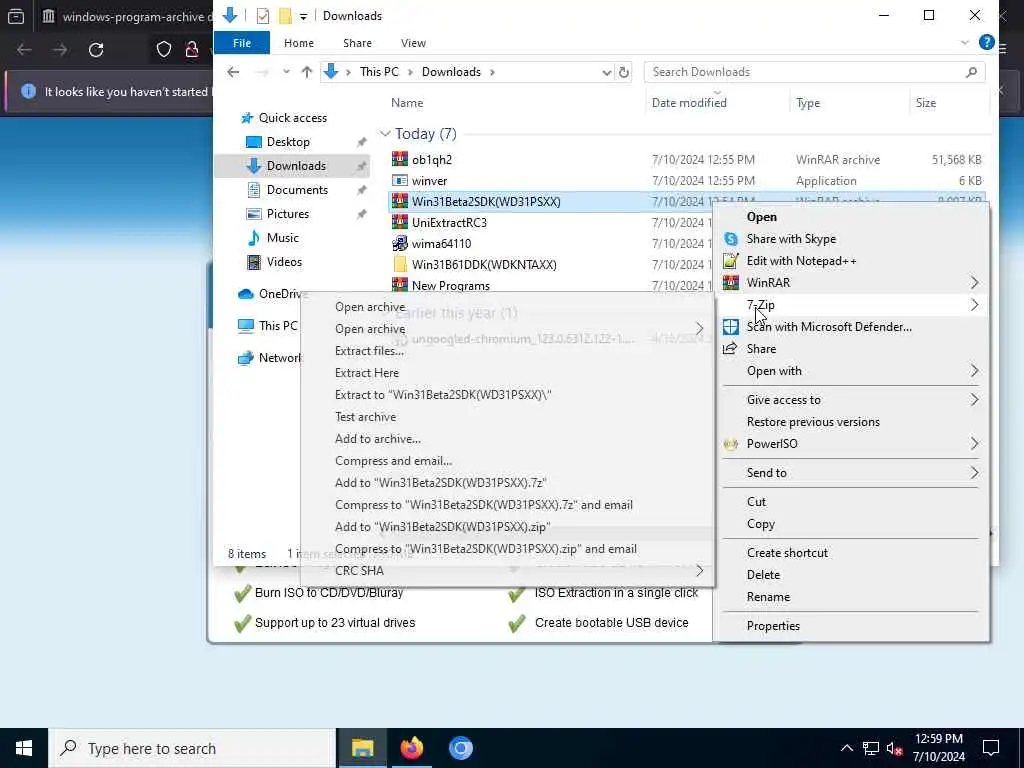Open the Windows Start menu
The height and width of the screenshot is (768, 1024).
[x=24, y=748]
